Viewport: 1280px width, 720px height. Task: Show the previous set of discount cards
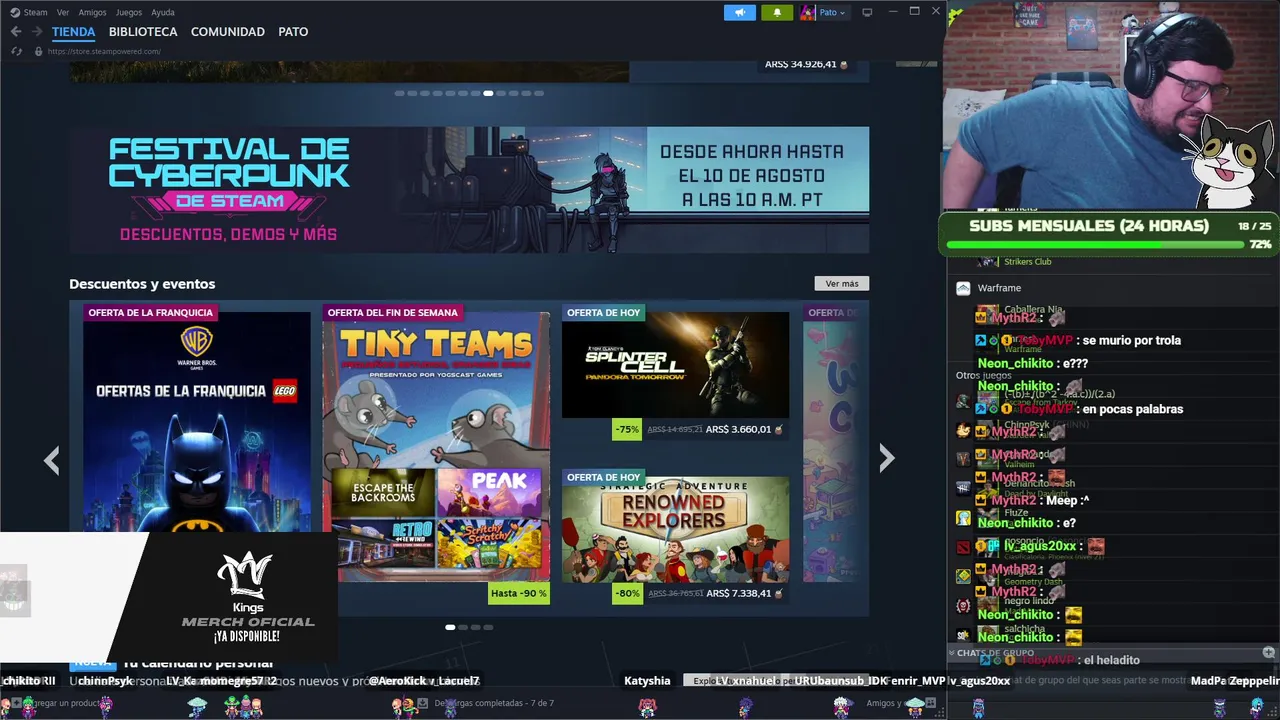pyautogui.click(x=52, y=459)
